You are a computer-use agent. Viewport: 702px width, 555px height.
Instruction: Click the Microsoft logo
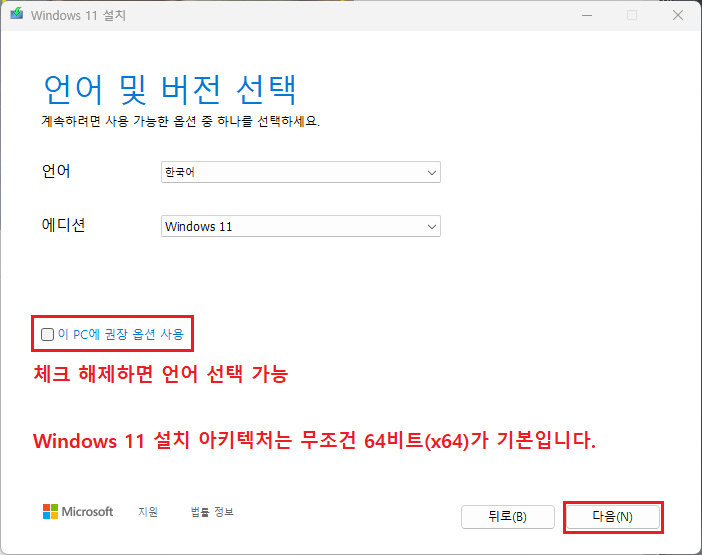[x=78, y=512]
